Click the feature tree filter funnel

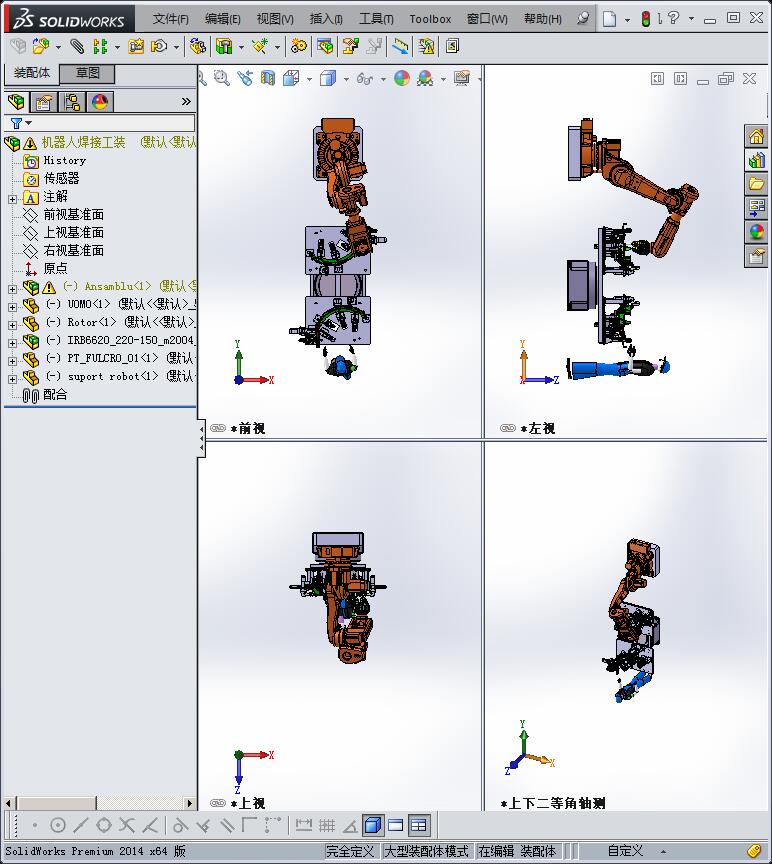[x=17, y=123]
